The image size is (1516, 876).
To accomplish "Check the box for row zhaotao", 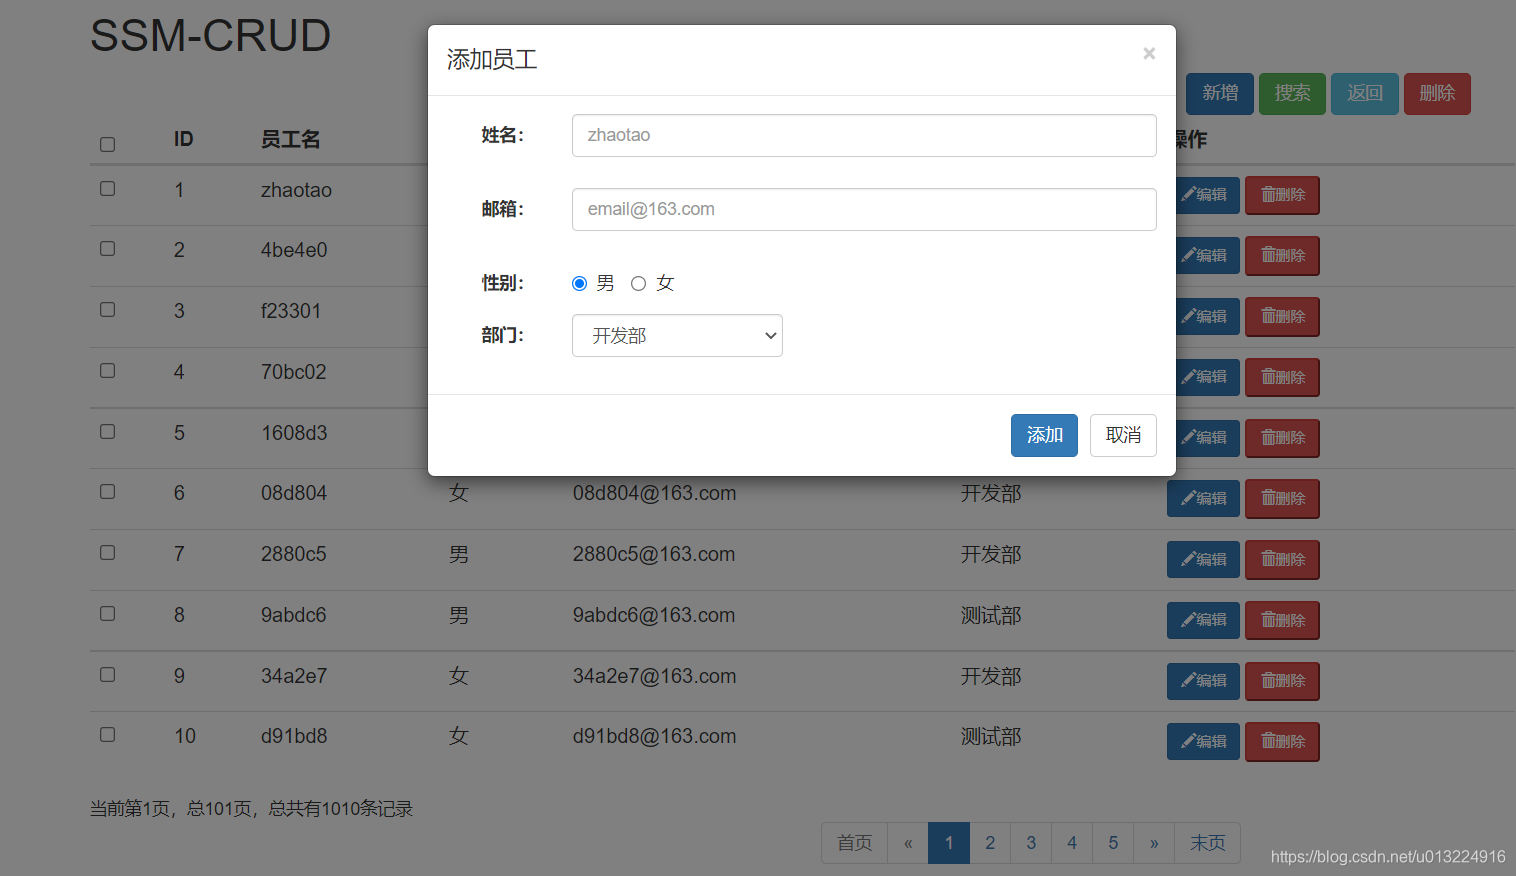I will (108, 188).
